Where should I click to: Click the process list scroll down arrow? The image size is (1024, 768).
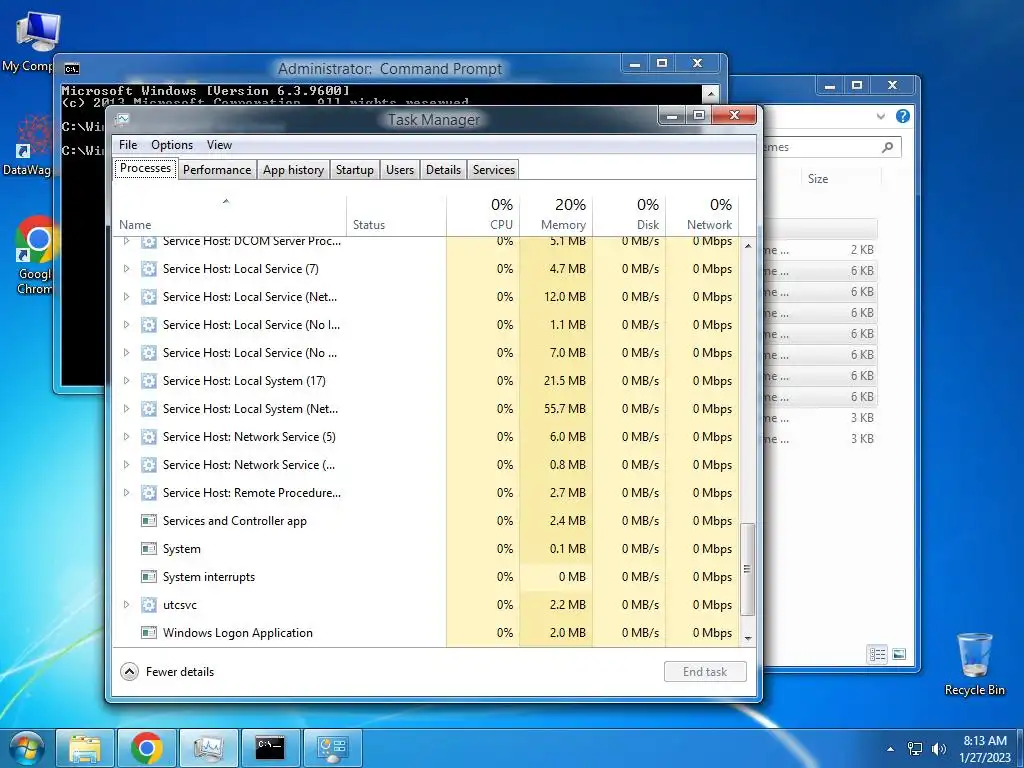[748, 639]
